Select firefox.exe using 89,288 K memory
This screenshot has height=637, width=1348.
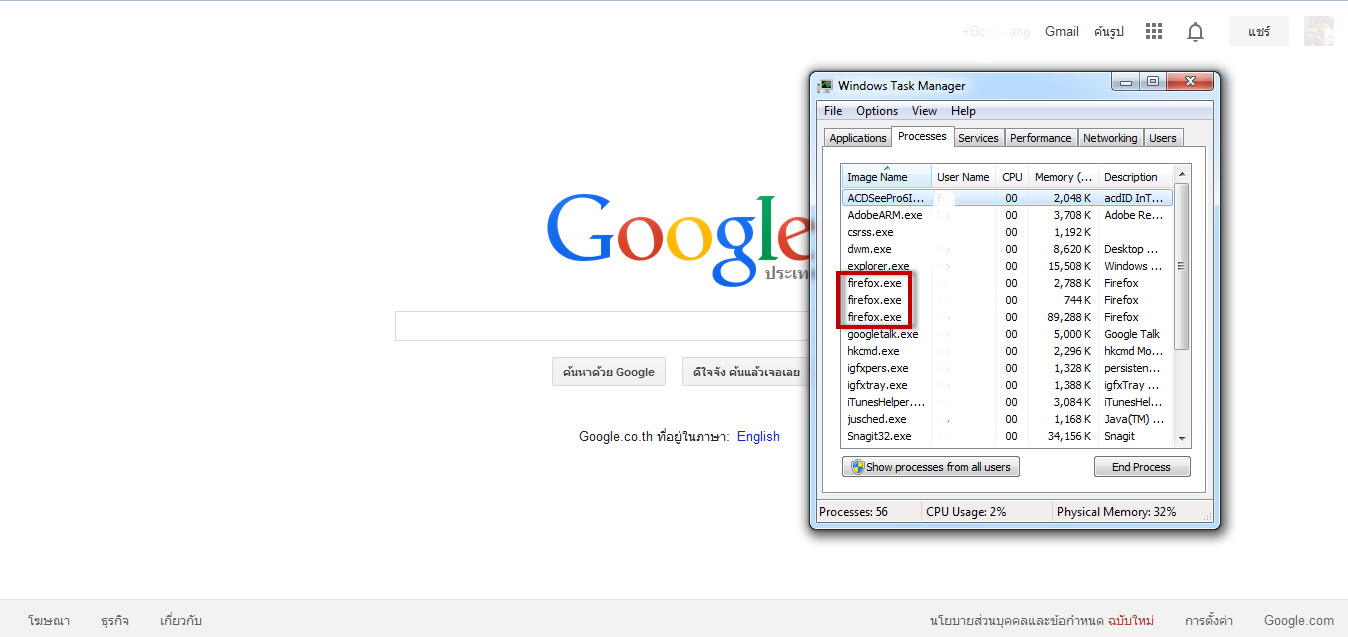click(x=1007, y=317)
